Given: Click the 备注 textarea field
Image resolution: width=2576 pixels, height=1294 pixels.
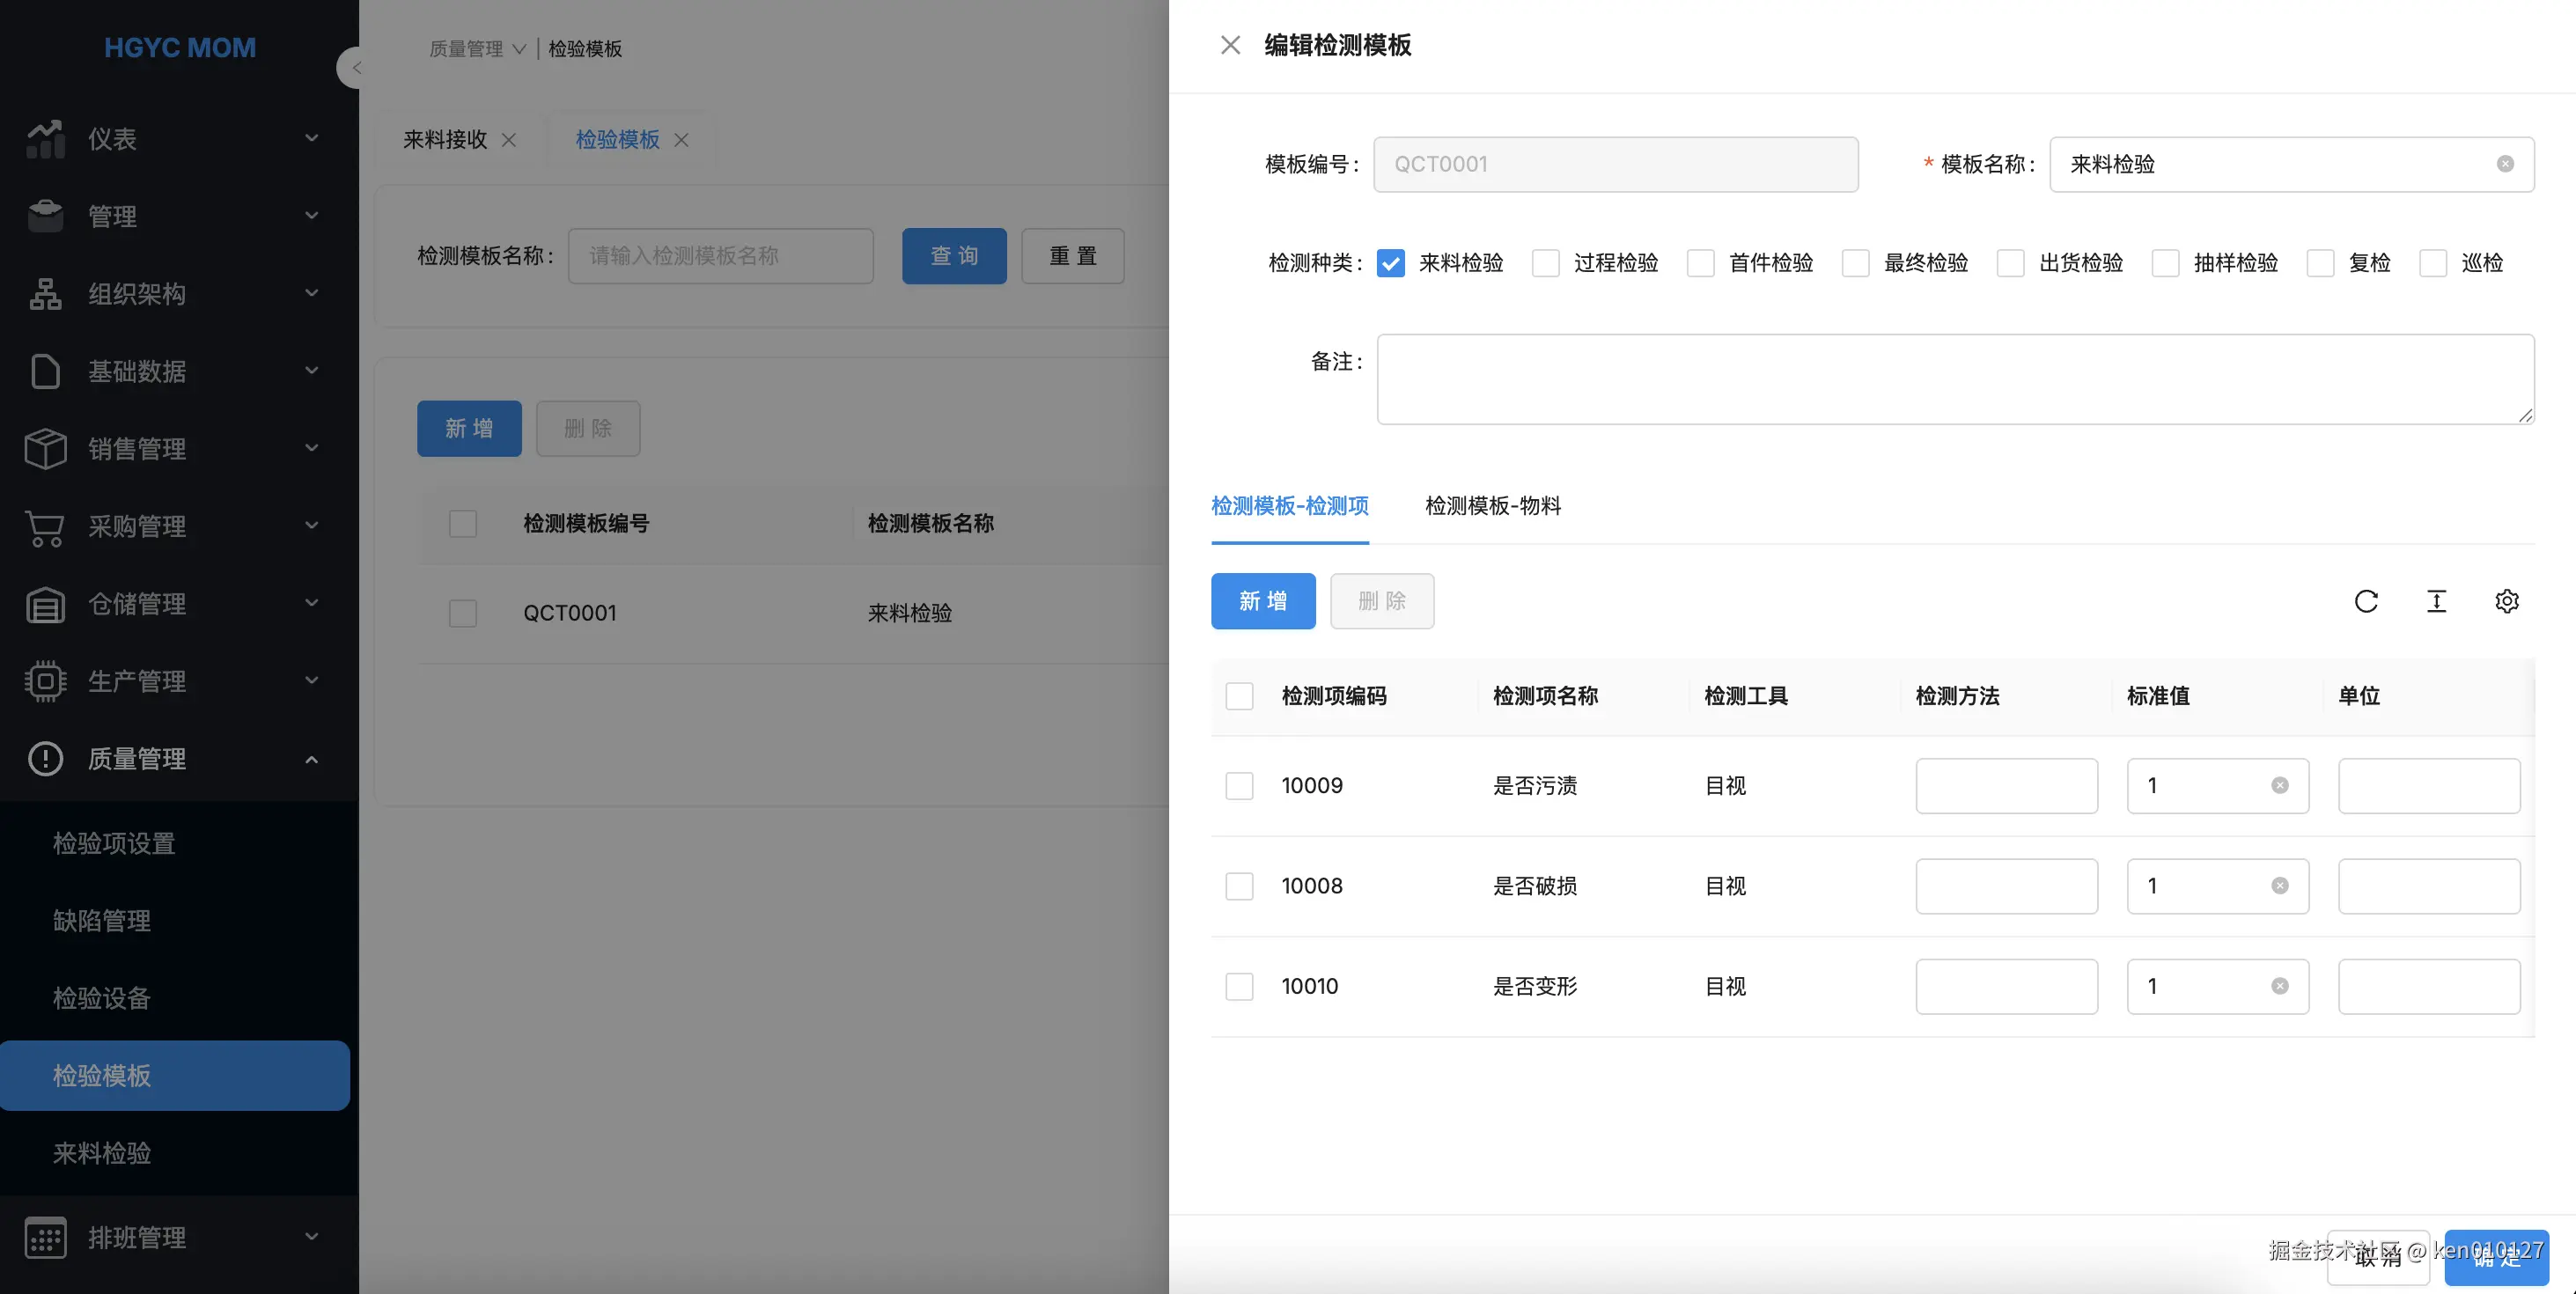Looking at the screenshot, I should coord(1954,379).
